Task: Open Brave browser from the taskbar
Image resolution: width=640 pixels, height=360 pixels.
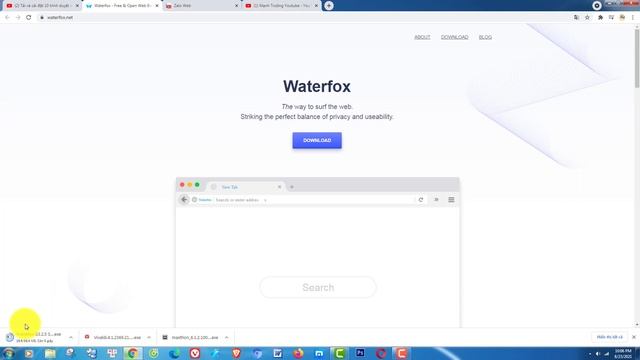Action: click(x=236, y=353)
